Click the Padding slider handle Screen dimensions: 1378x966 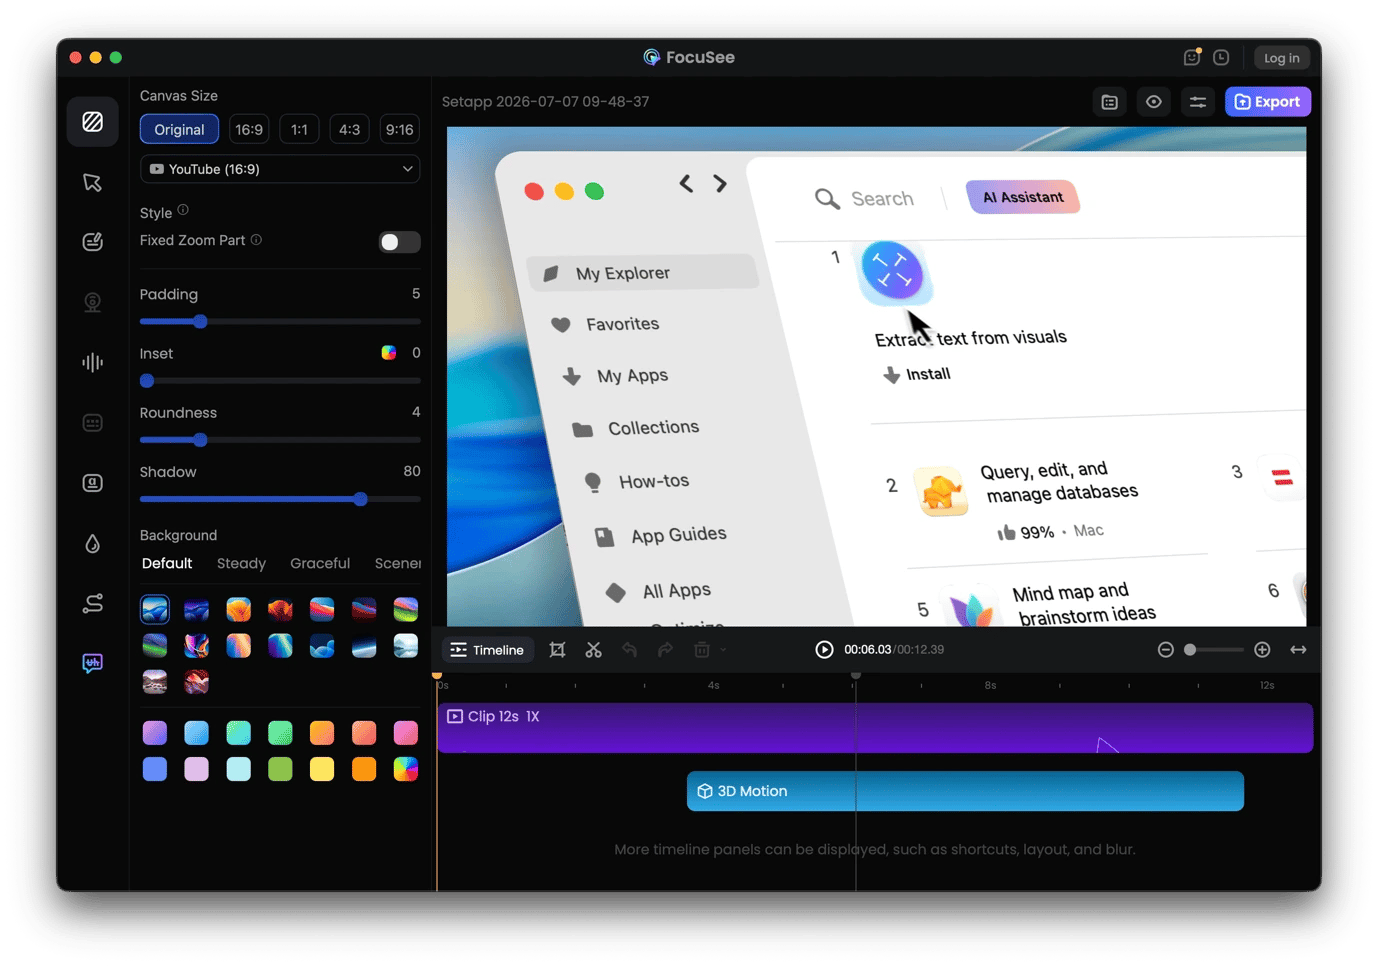[x=200, y=322]
